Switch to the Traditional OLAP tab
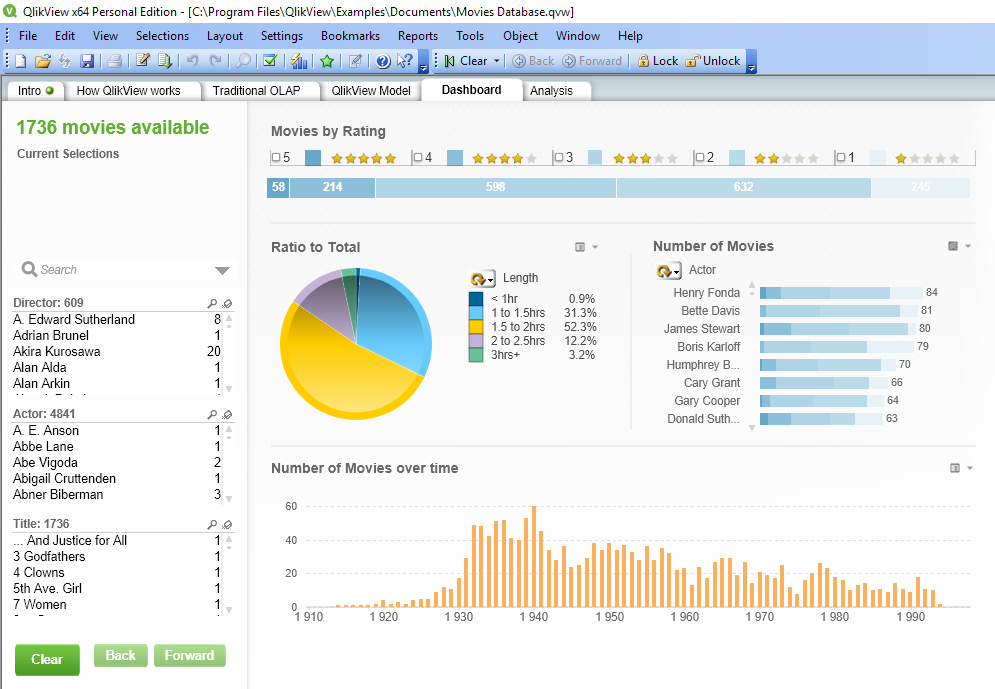 [x=256, y=91]
